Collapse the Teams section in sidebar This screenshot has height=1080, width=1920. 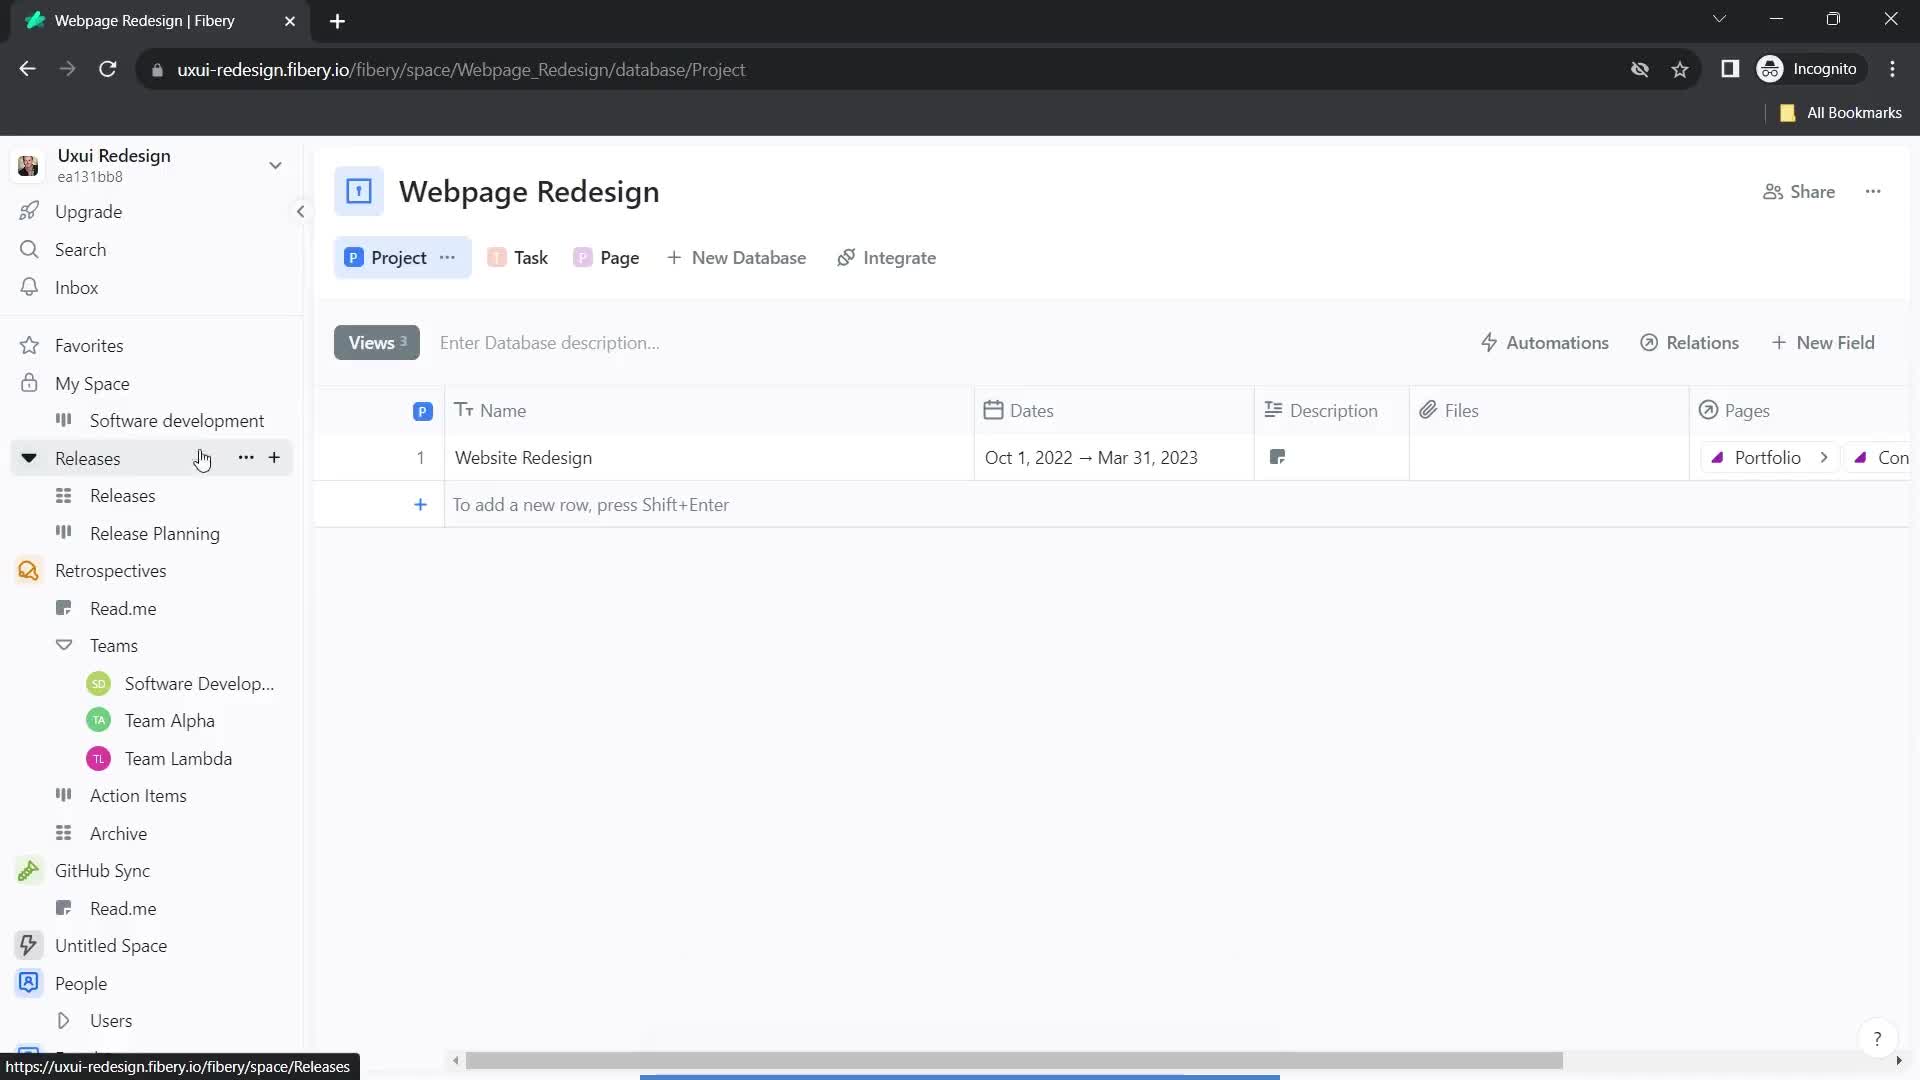click(63, 645)
